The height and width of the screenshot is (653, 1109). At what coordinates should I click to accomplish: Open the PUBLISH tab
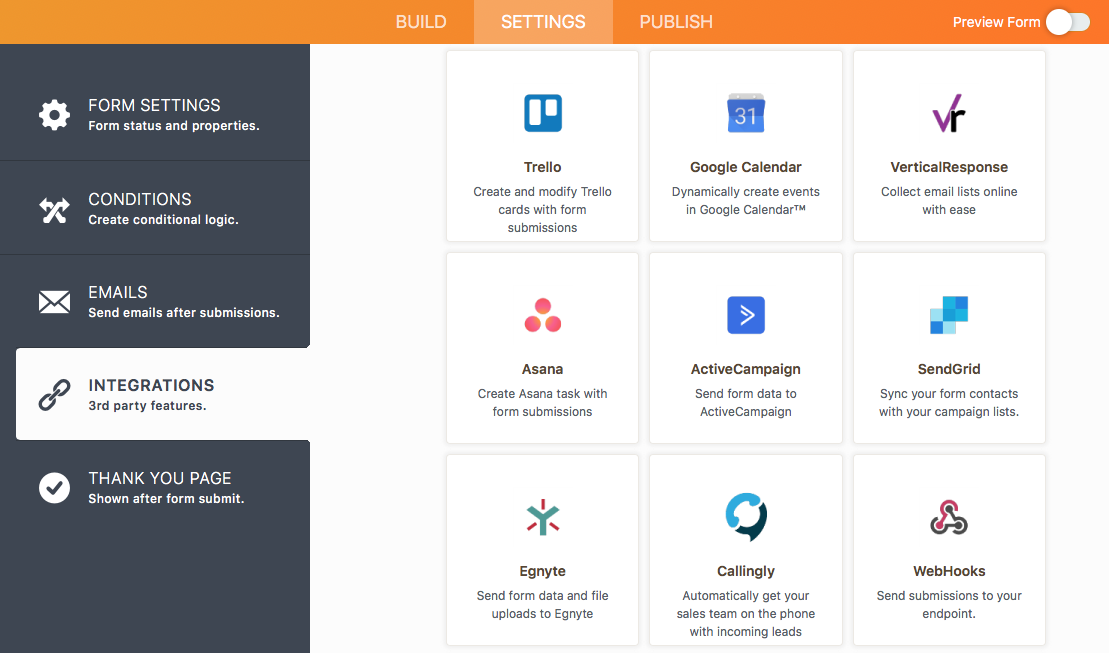pyautogui.click(x=675, y=22)
